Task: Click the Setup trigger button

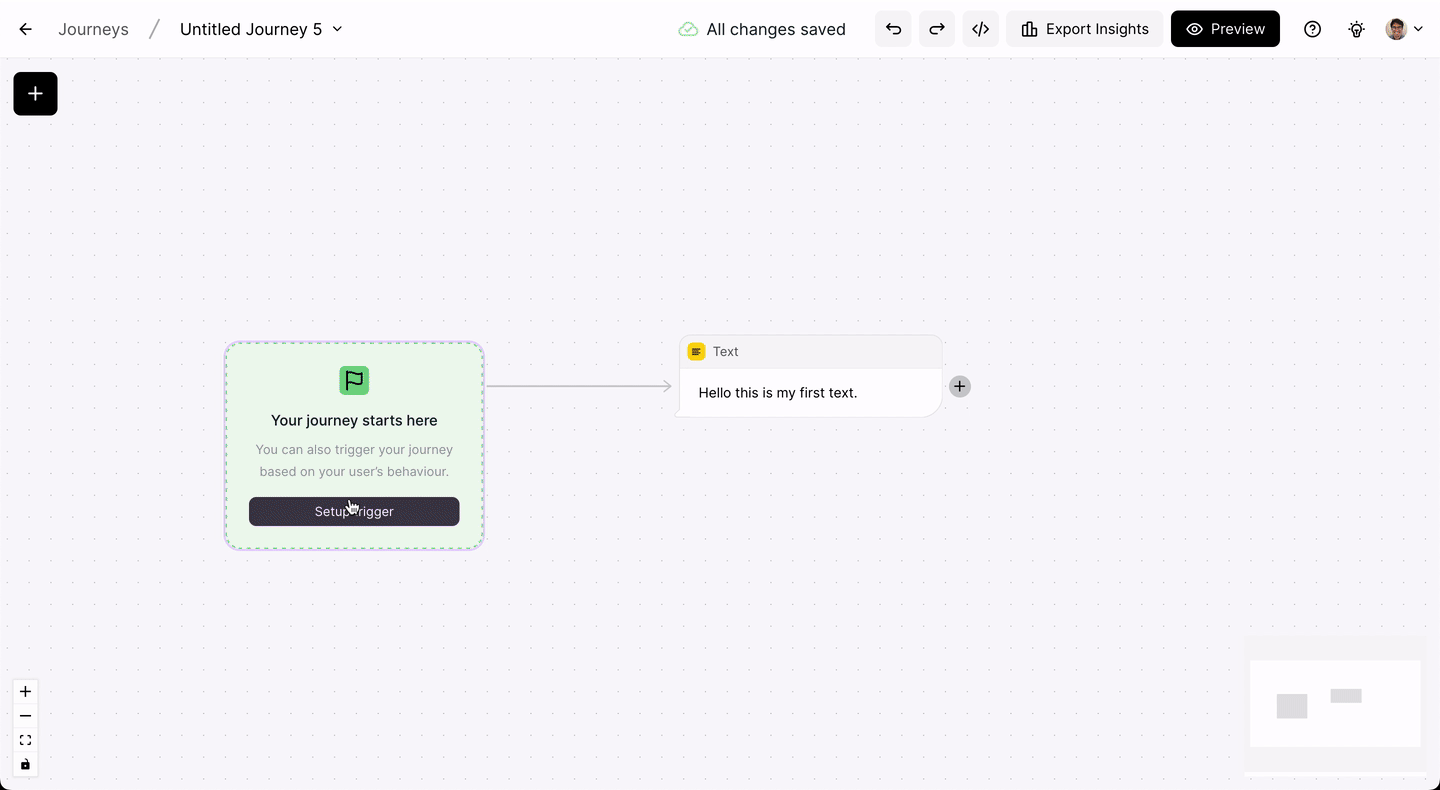Action: click(354, 511)
